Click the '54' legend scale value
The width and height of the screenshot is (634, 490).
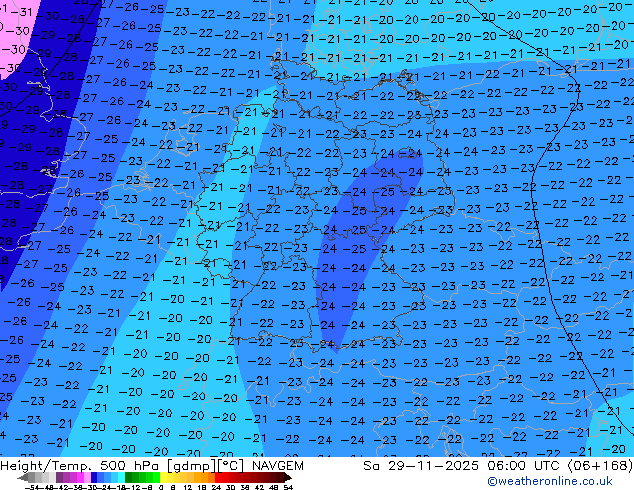287,488
